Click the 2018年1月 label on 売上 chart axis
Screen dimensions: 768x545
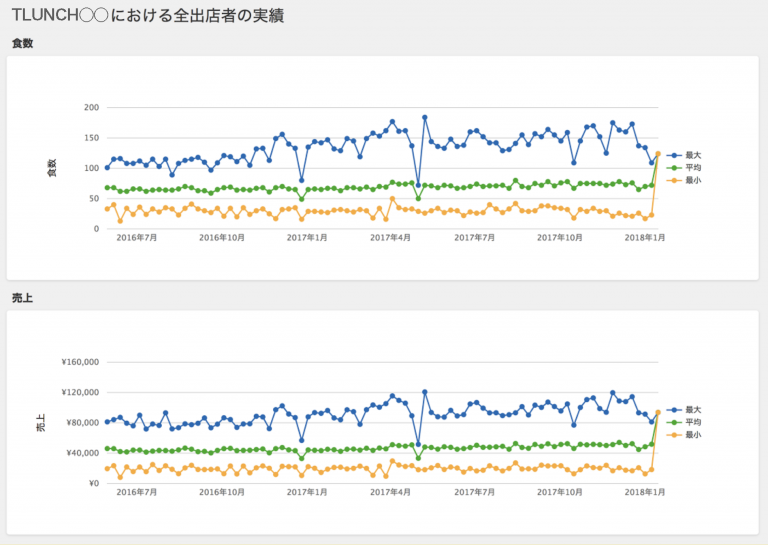pyautogui.click(x=645, y=492)
